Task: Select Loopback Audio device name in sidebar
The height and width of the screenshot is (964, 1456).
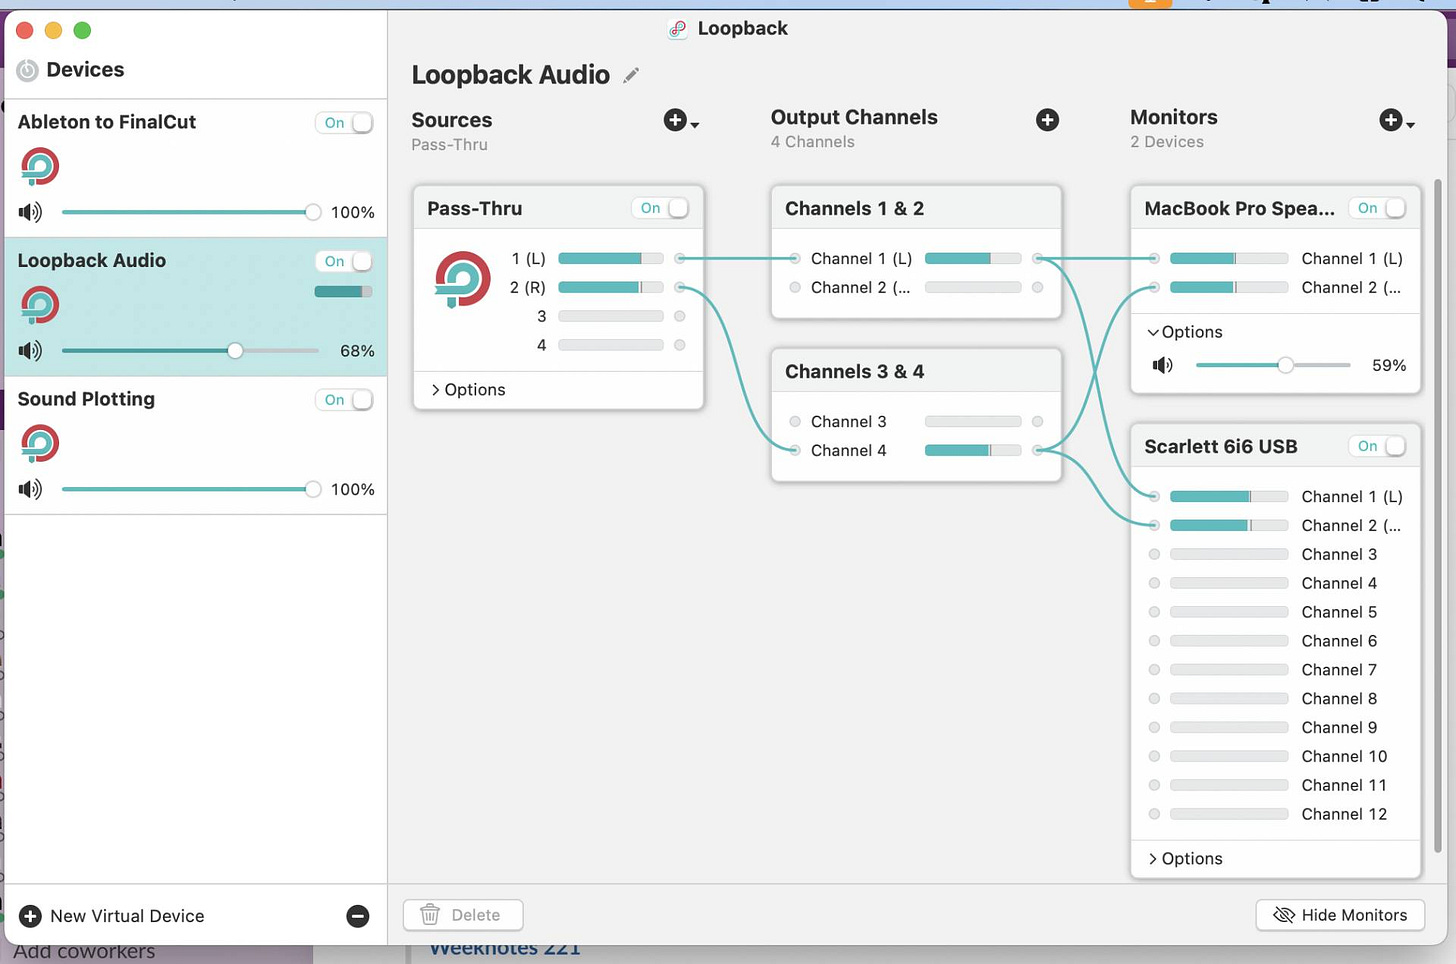Action: [92, 260]
